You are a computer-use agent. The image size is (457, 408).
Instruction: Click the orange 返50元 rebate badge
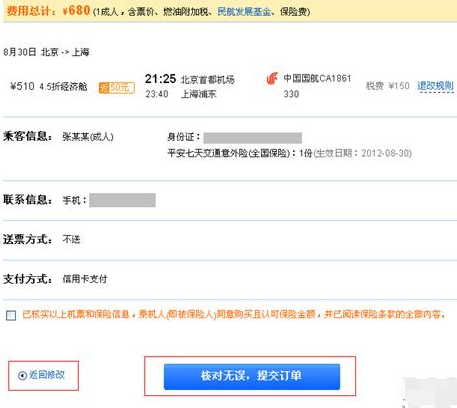[117, 88]
